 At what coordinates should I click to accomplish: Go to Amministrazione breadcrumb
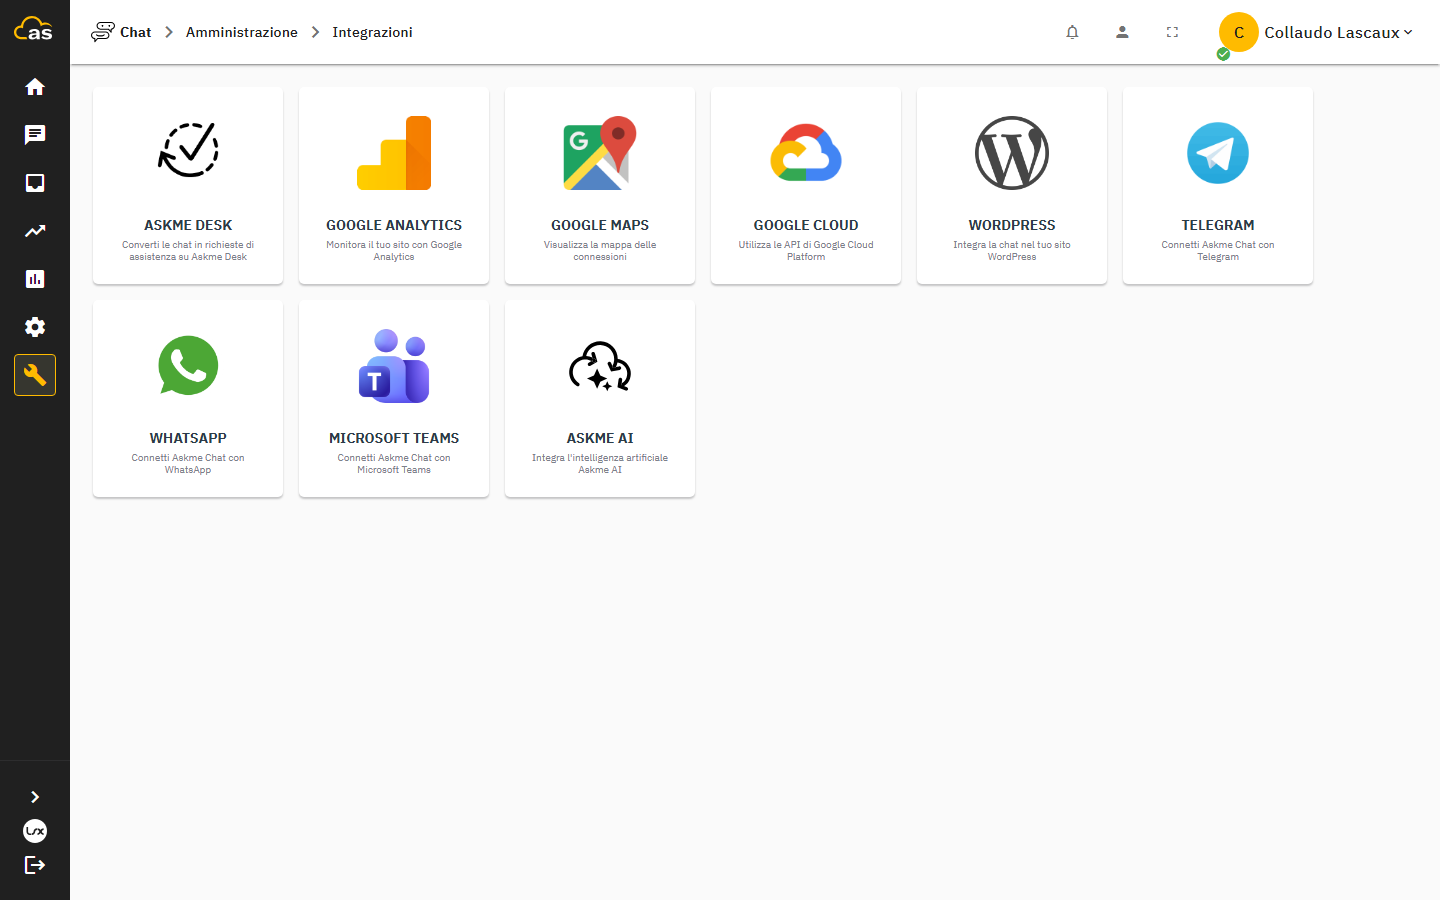[242, 32]
